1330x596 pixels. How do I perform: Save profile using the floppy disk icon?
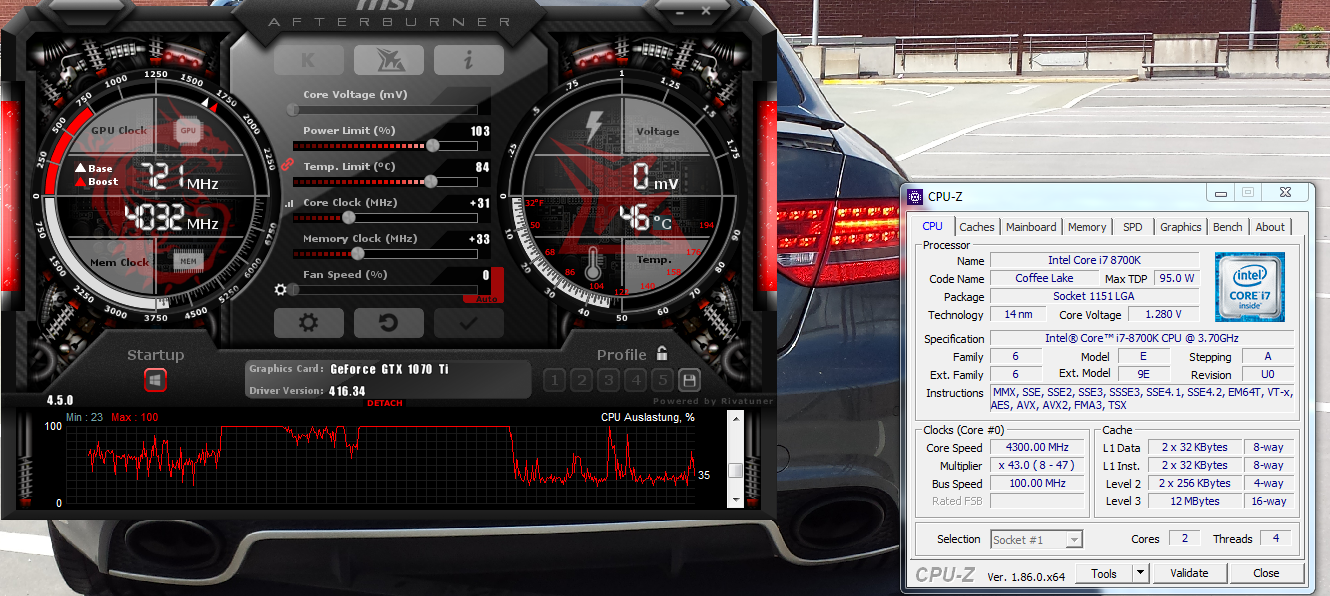[x=688, y=380]
